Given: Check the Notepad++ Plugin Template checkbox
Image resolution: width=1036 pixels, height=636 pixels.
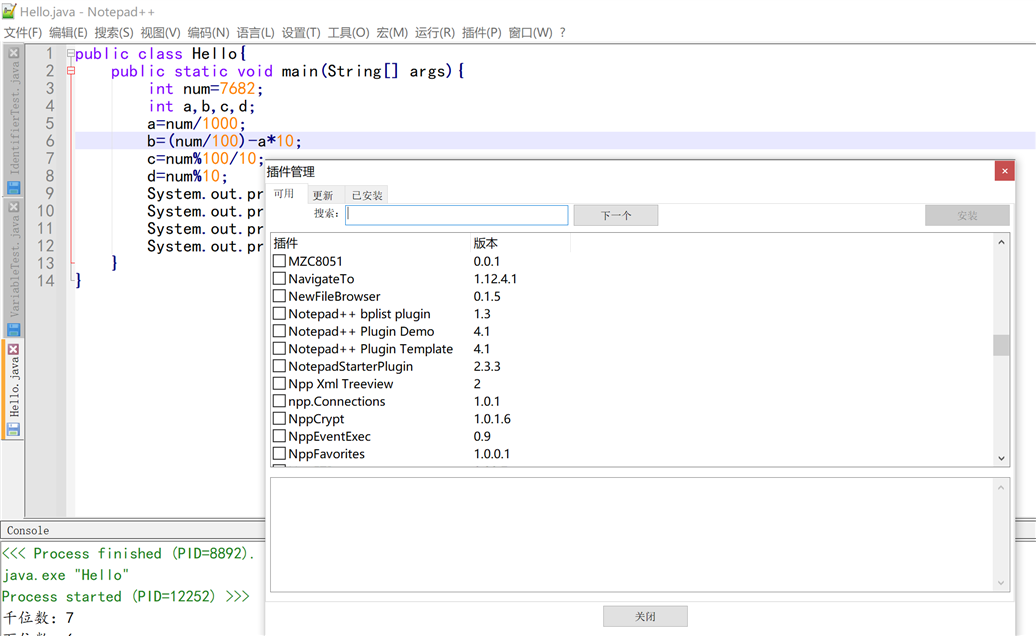Looking at the screenshot, I should (279, 348).
